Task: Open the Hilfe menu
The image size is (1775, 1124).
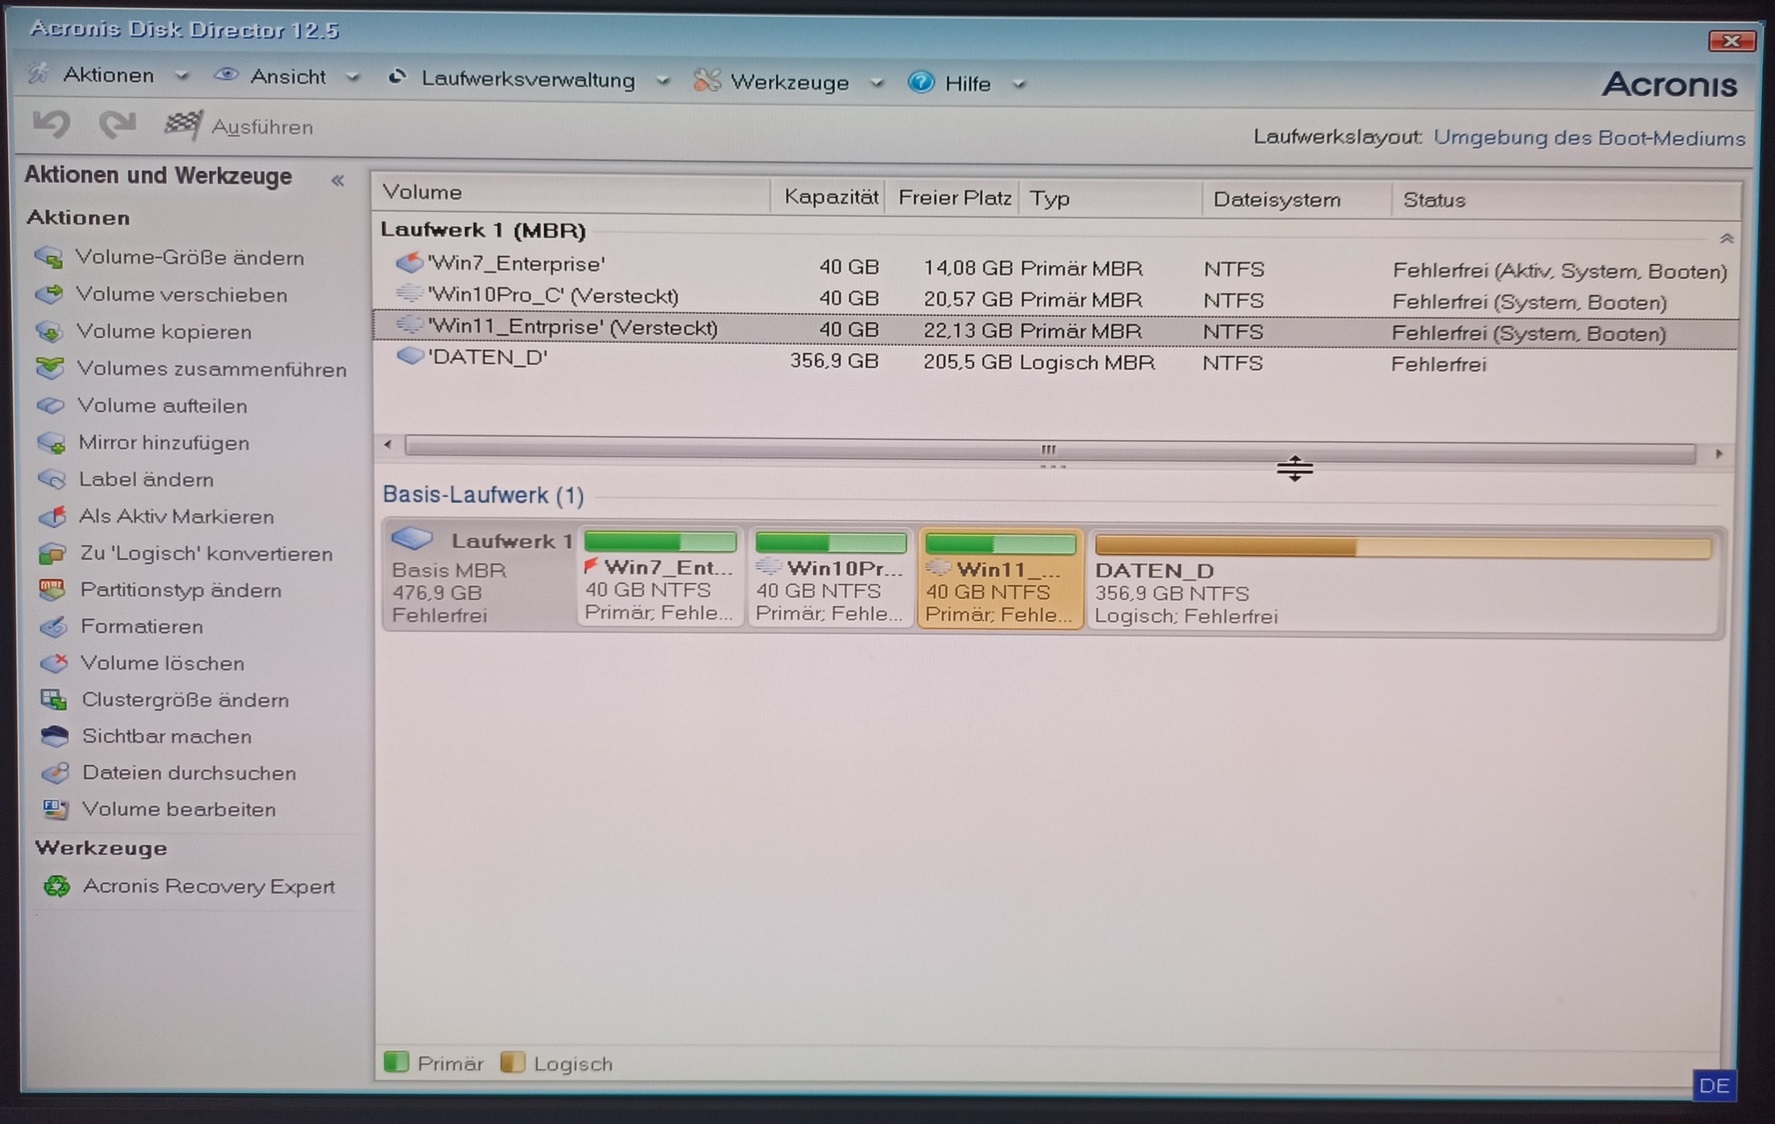Action: click(x=967, y=84)
